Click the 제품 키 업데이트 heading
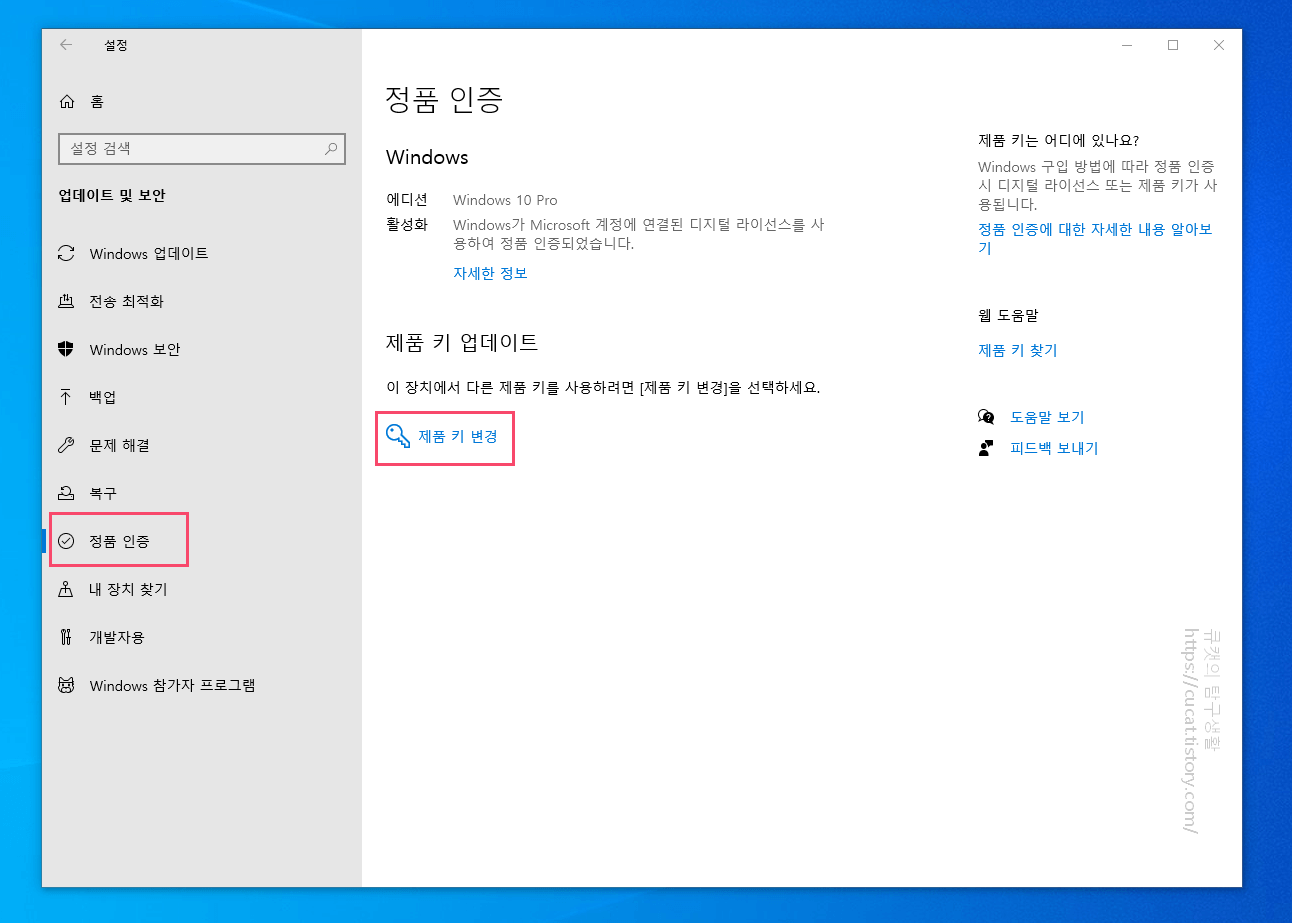The height and width of the screenshot is (923, 1292). 462,342
